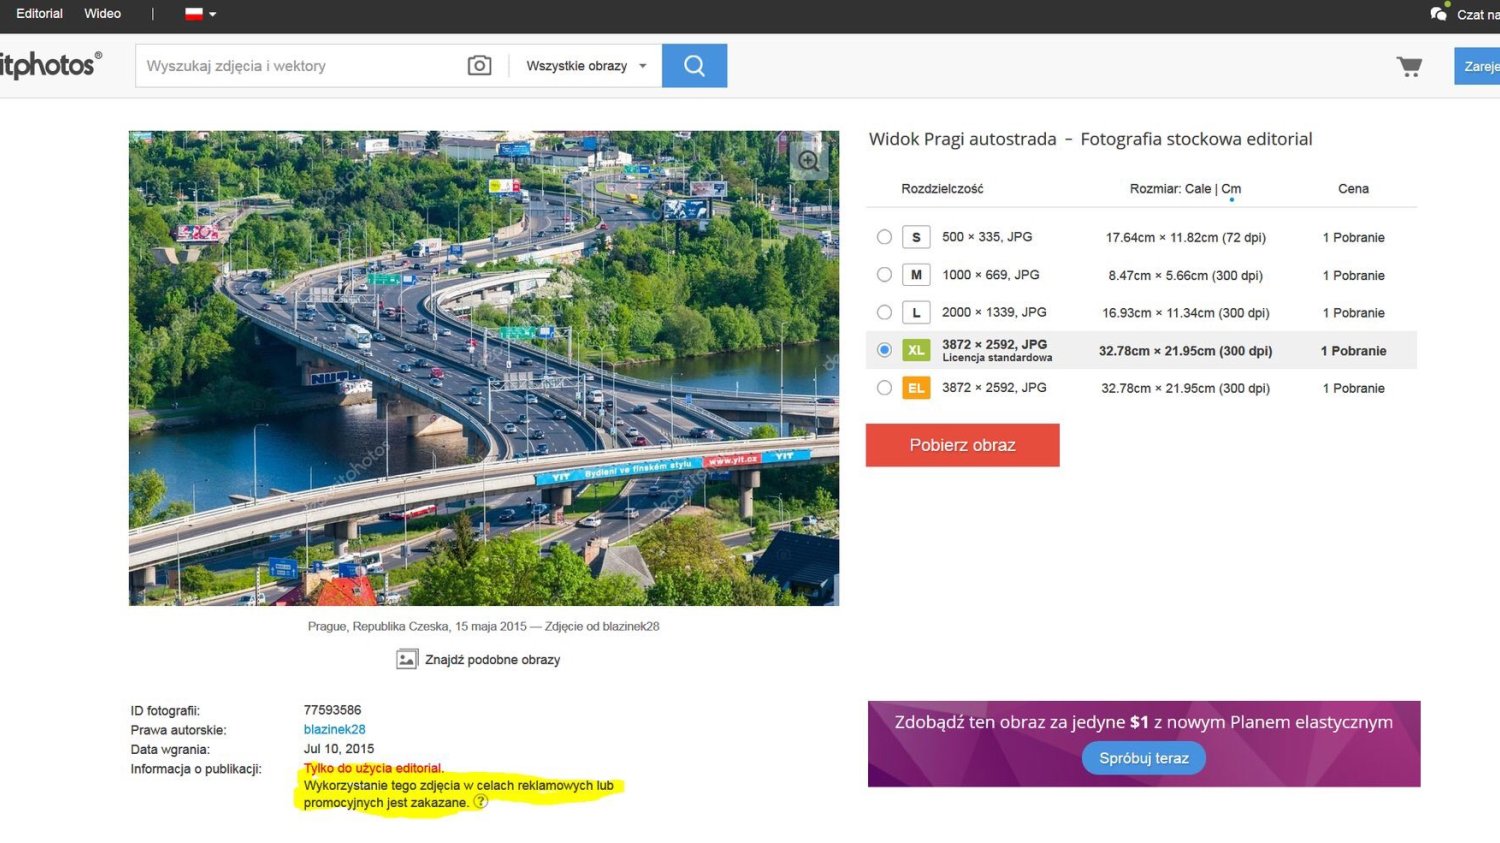Image resolution: width=1500 pixels, height=843 pixels.
Task: Open the shopping cart icon
Action: click(1409, 67)
